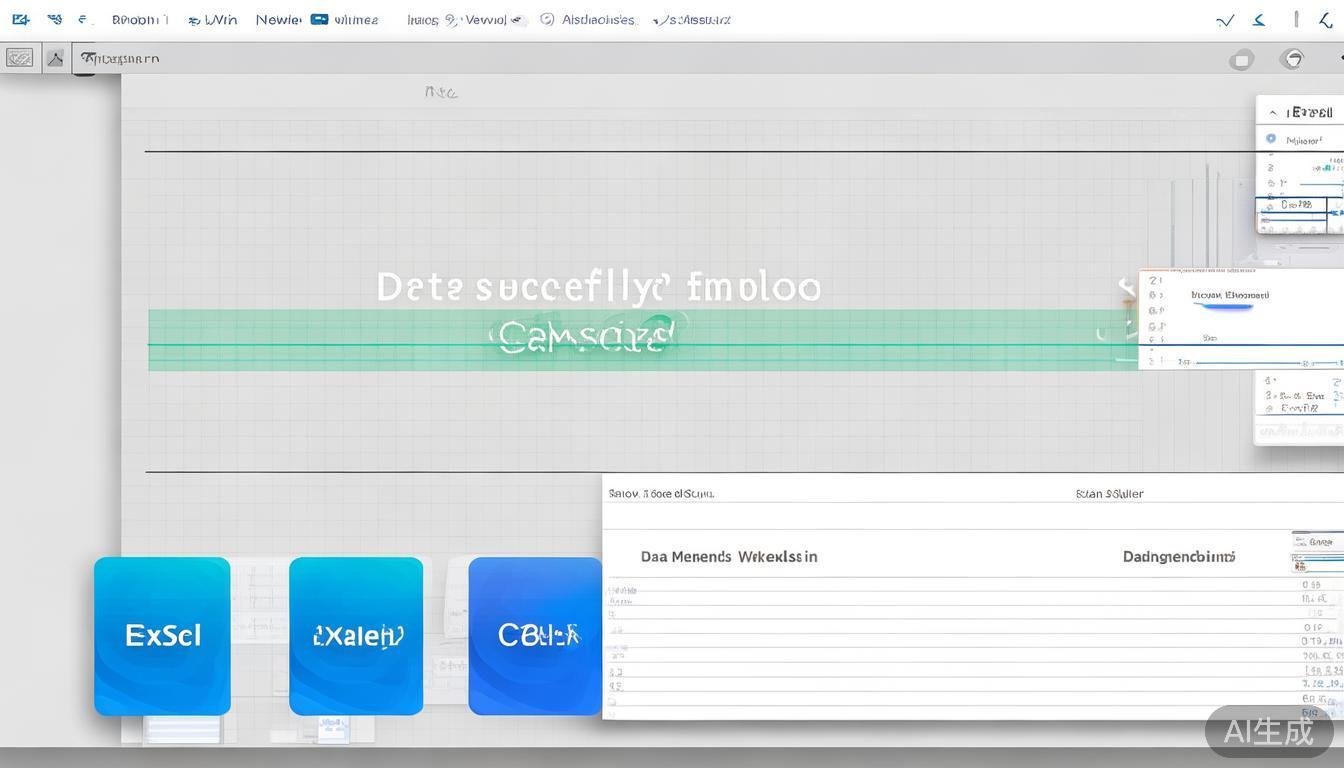
Task: Click the first blue icon in top menu bar
Action: pyautogui.click(x=20, y=19)
